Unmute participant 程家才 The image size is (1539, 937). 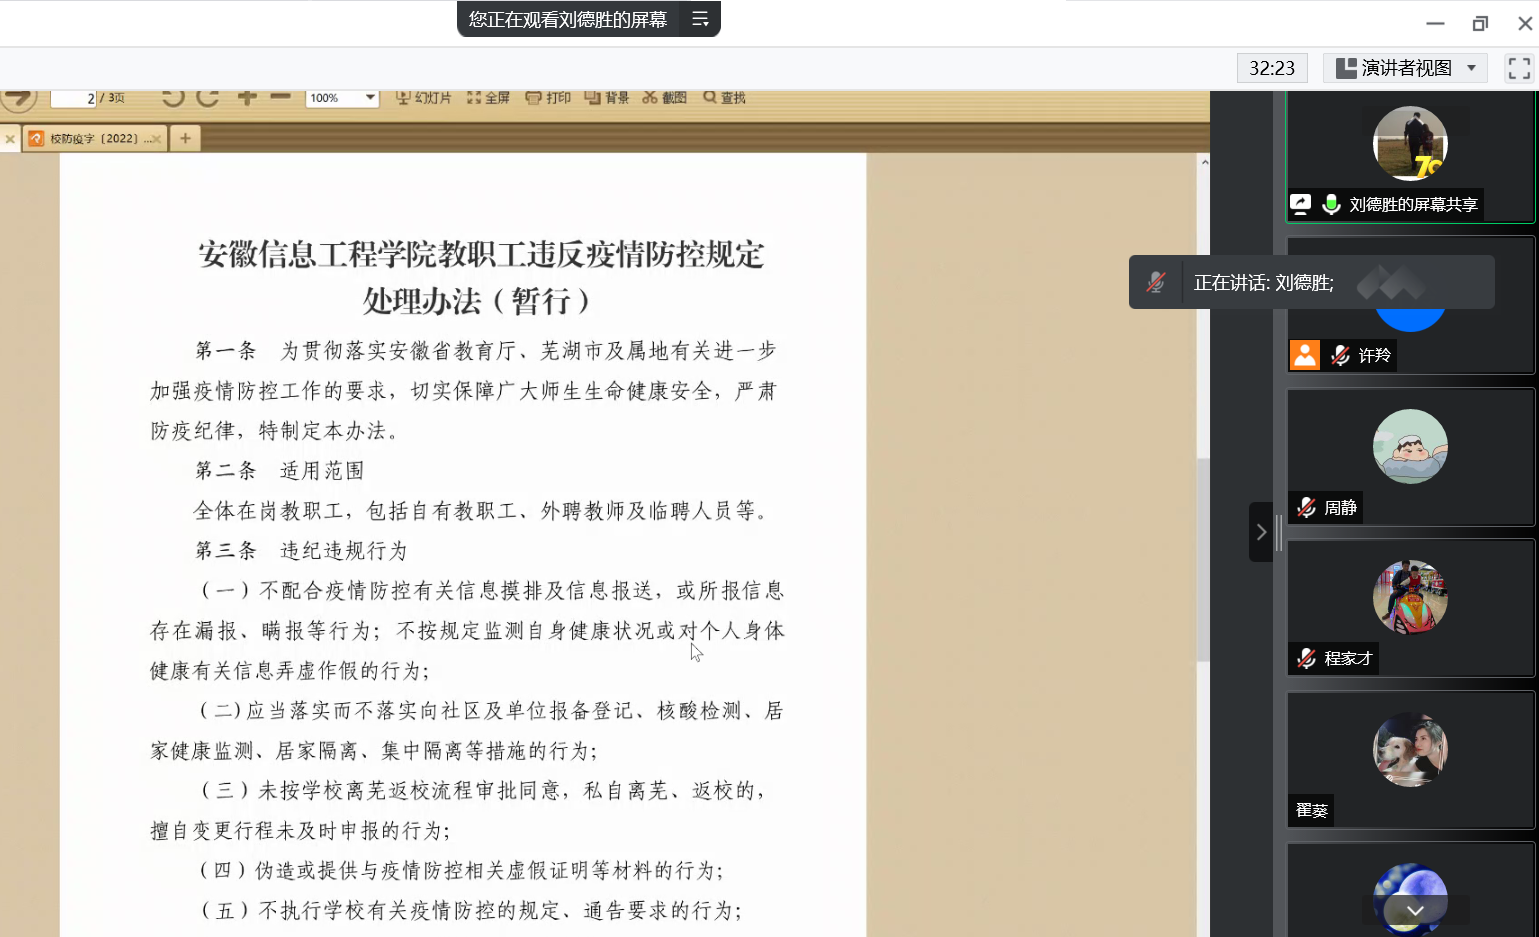tap(1306, 658)
